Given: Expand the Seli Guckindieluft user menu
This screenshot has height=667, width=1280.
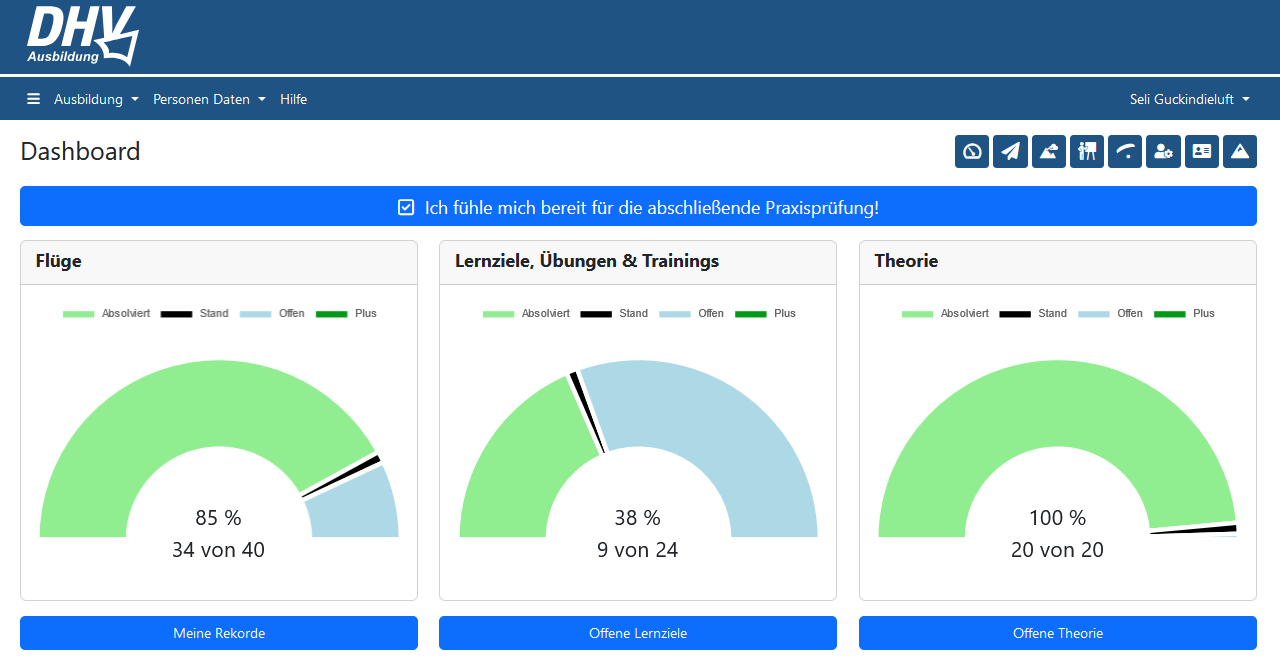Looking at the screenshot, I should point(1190,99).
